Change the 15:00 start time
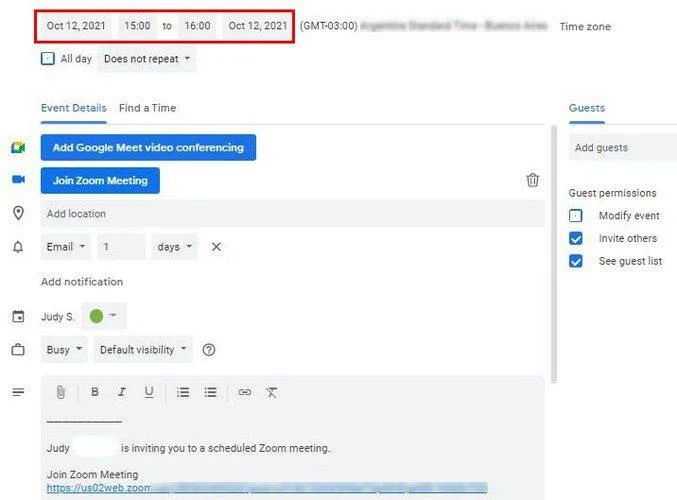This screenshot has width=677, height=500. click(137, 26)
